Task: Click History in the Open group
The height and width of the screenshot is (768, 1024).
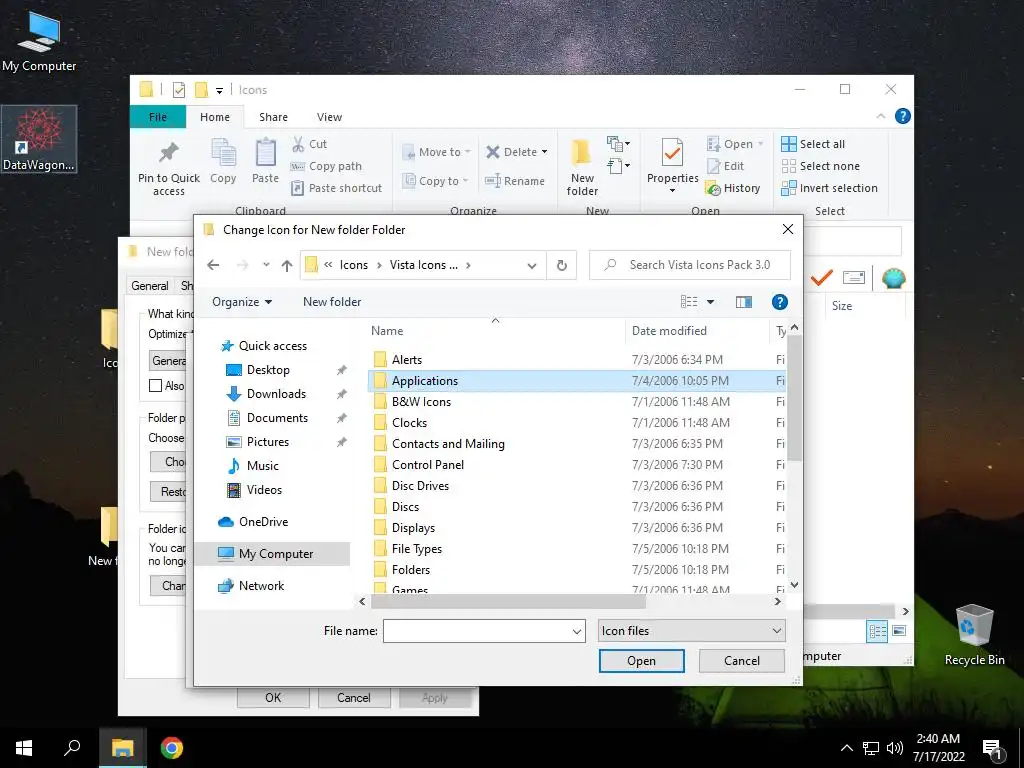Action: [x=733, y=188]
